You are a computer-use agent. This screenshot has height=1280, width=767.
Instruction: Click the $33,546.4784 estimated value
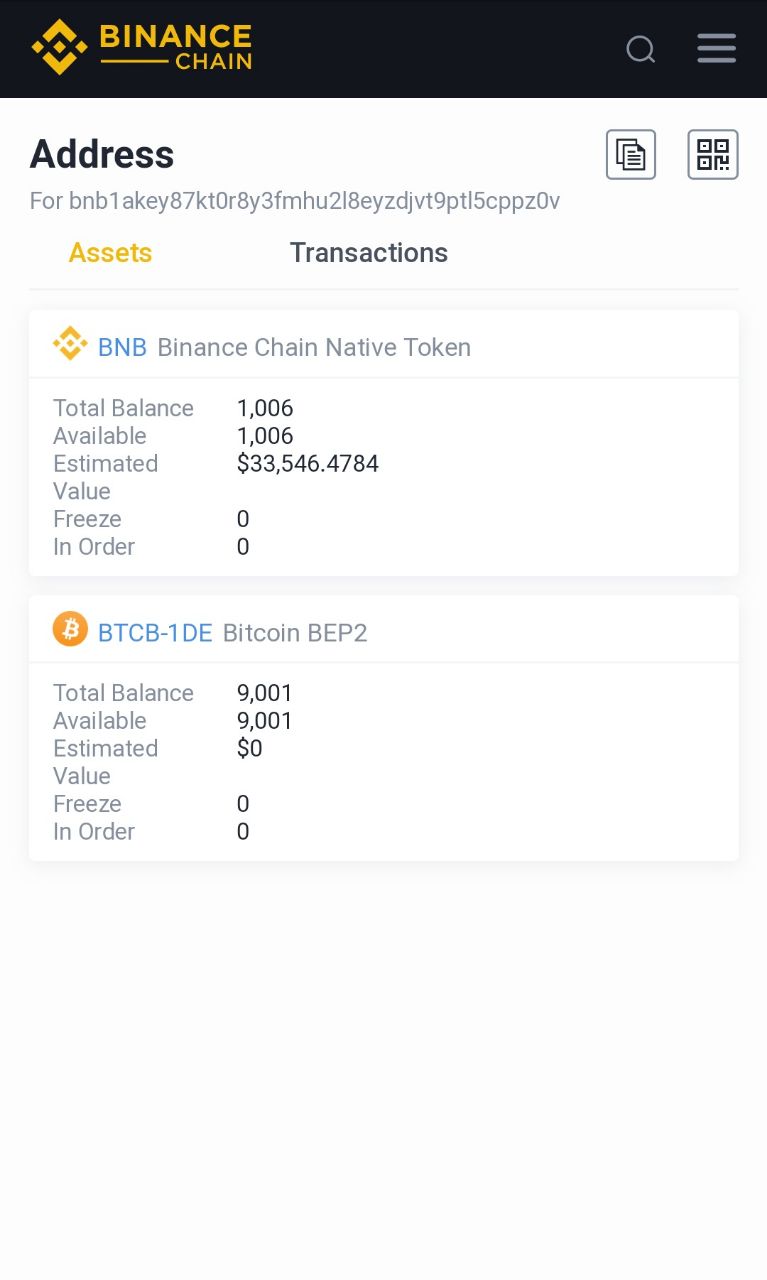point(308,464)
